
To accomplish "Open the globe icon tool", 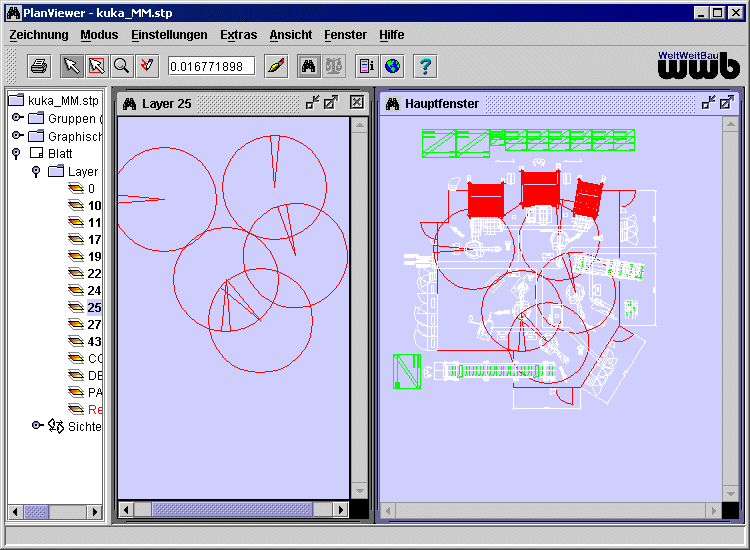I will [393, 66].
